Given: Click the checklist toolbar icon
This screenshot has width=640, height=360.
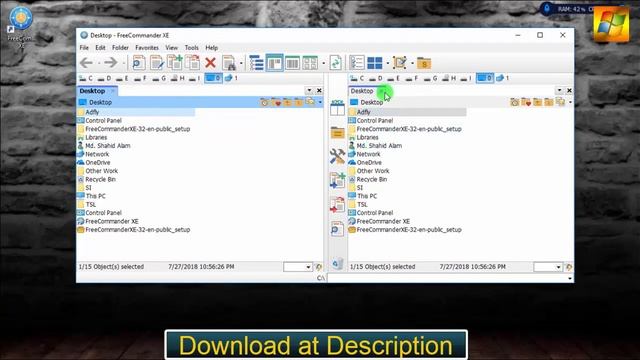Looking at the screenshot, I should click(357, 63).
